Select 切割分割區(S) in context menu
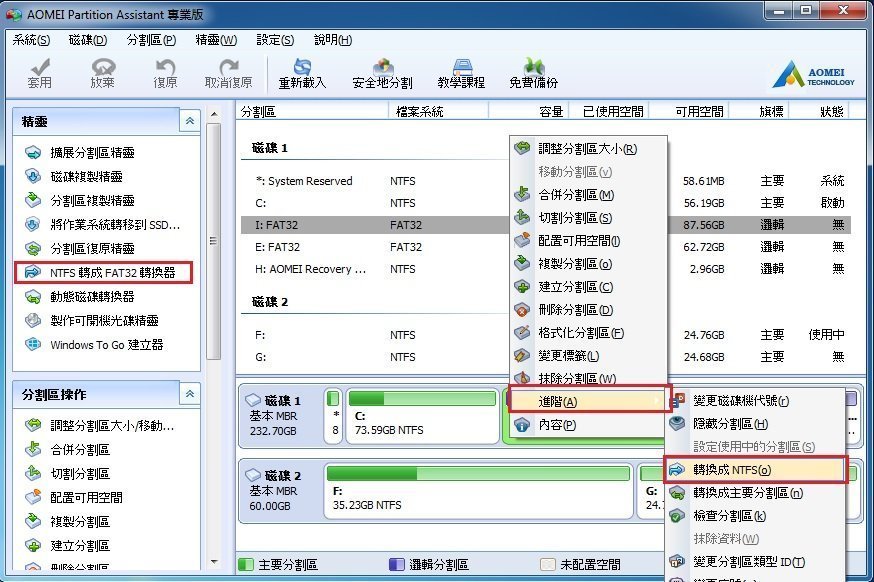Image resolution: width=874 pixels, height=582 pixels. point(589,217)
